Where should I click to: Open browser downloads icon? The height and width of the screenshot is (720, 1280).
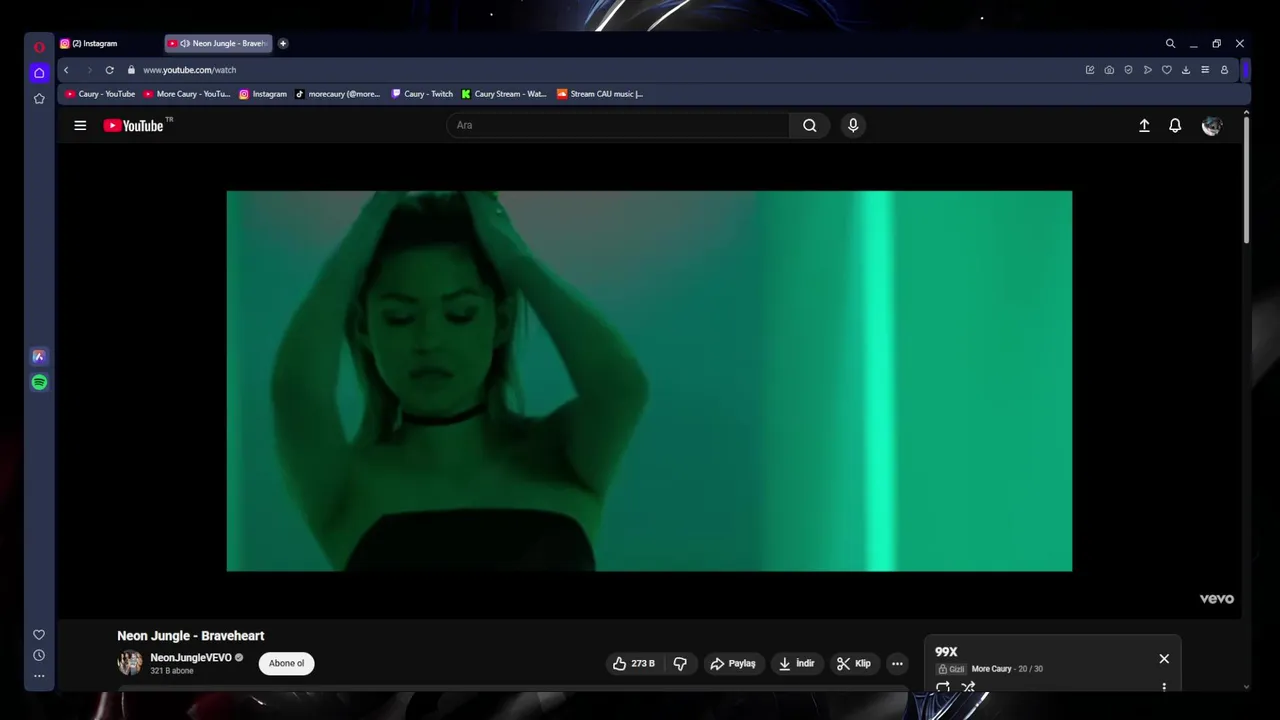pyautogui.click(x=1186, y=70)
